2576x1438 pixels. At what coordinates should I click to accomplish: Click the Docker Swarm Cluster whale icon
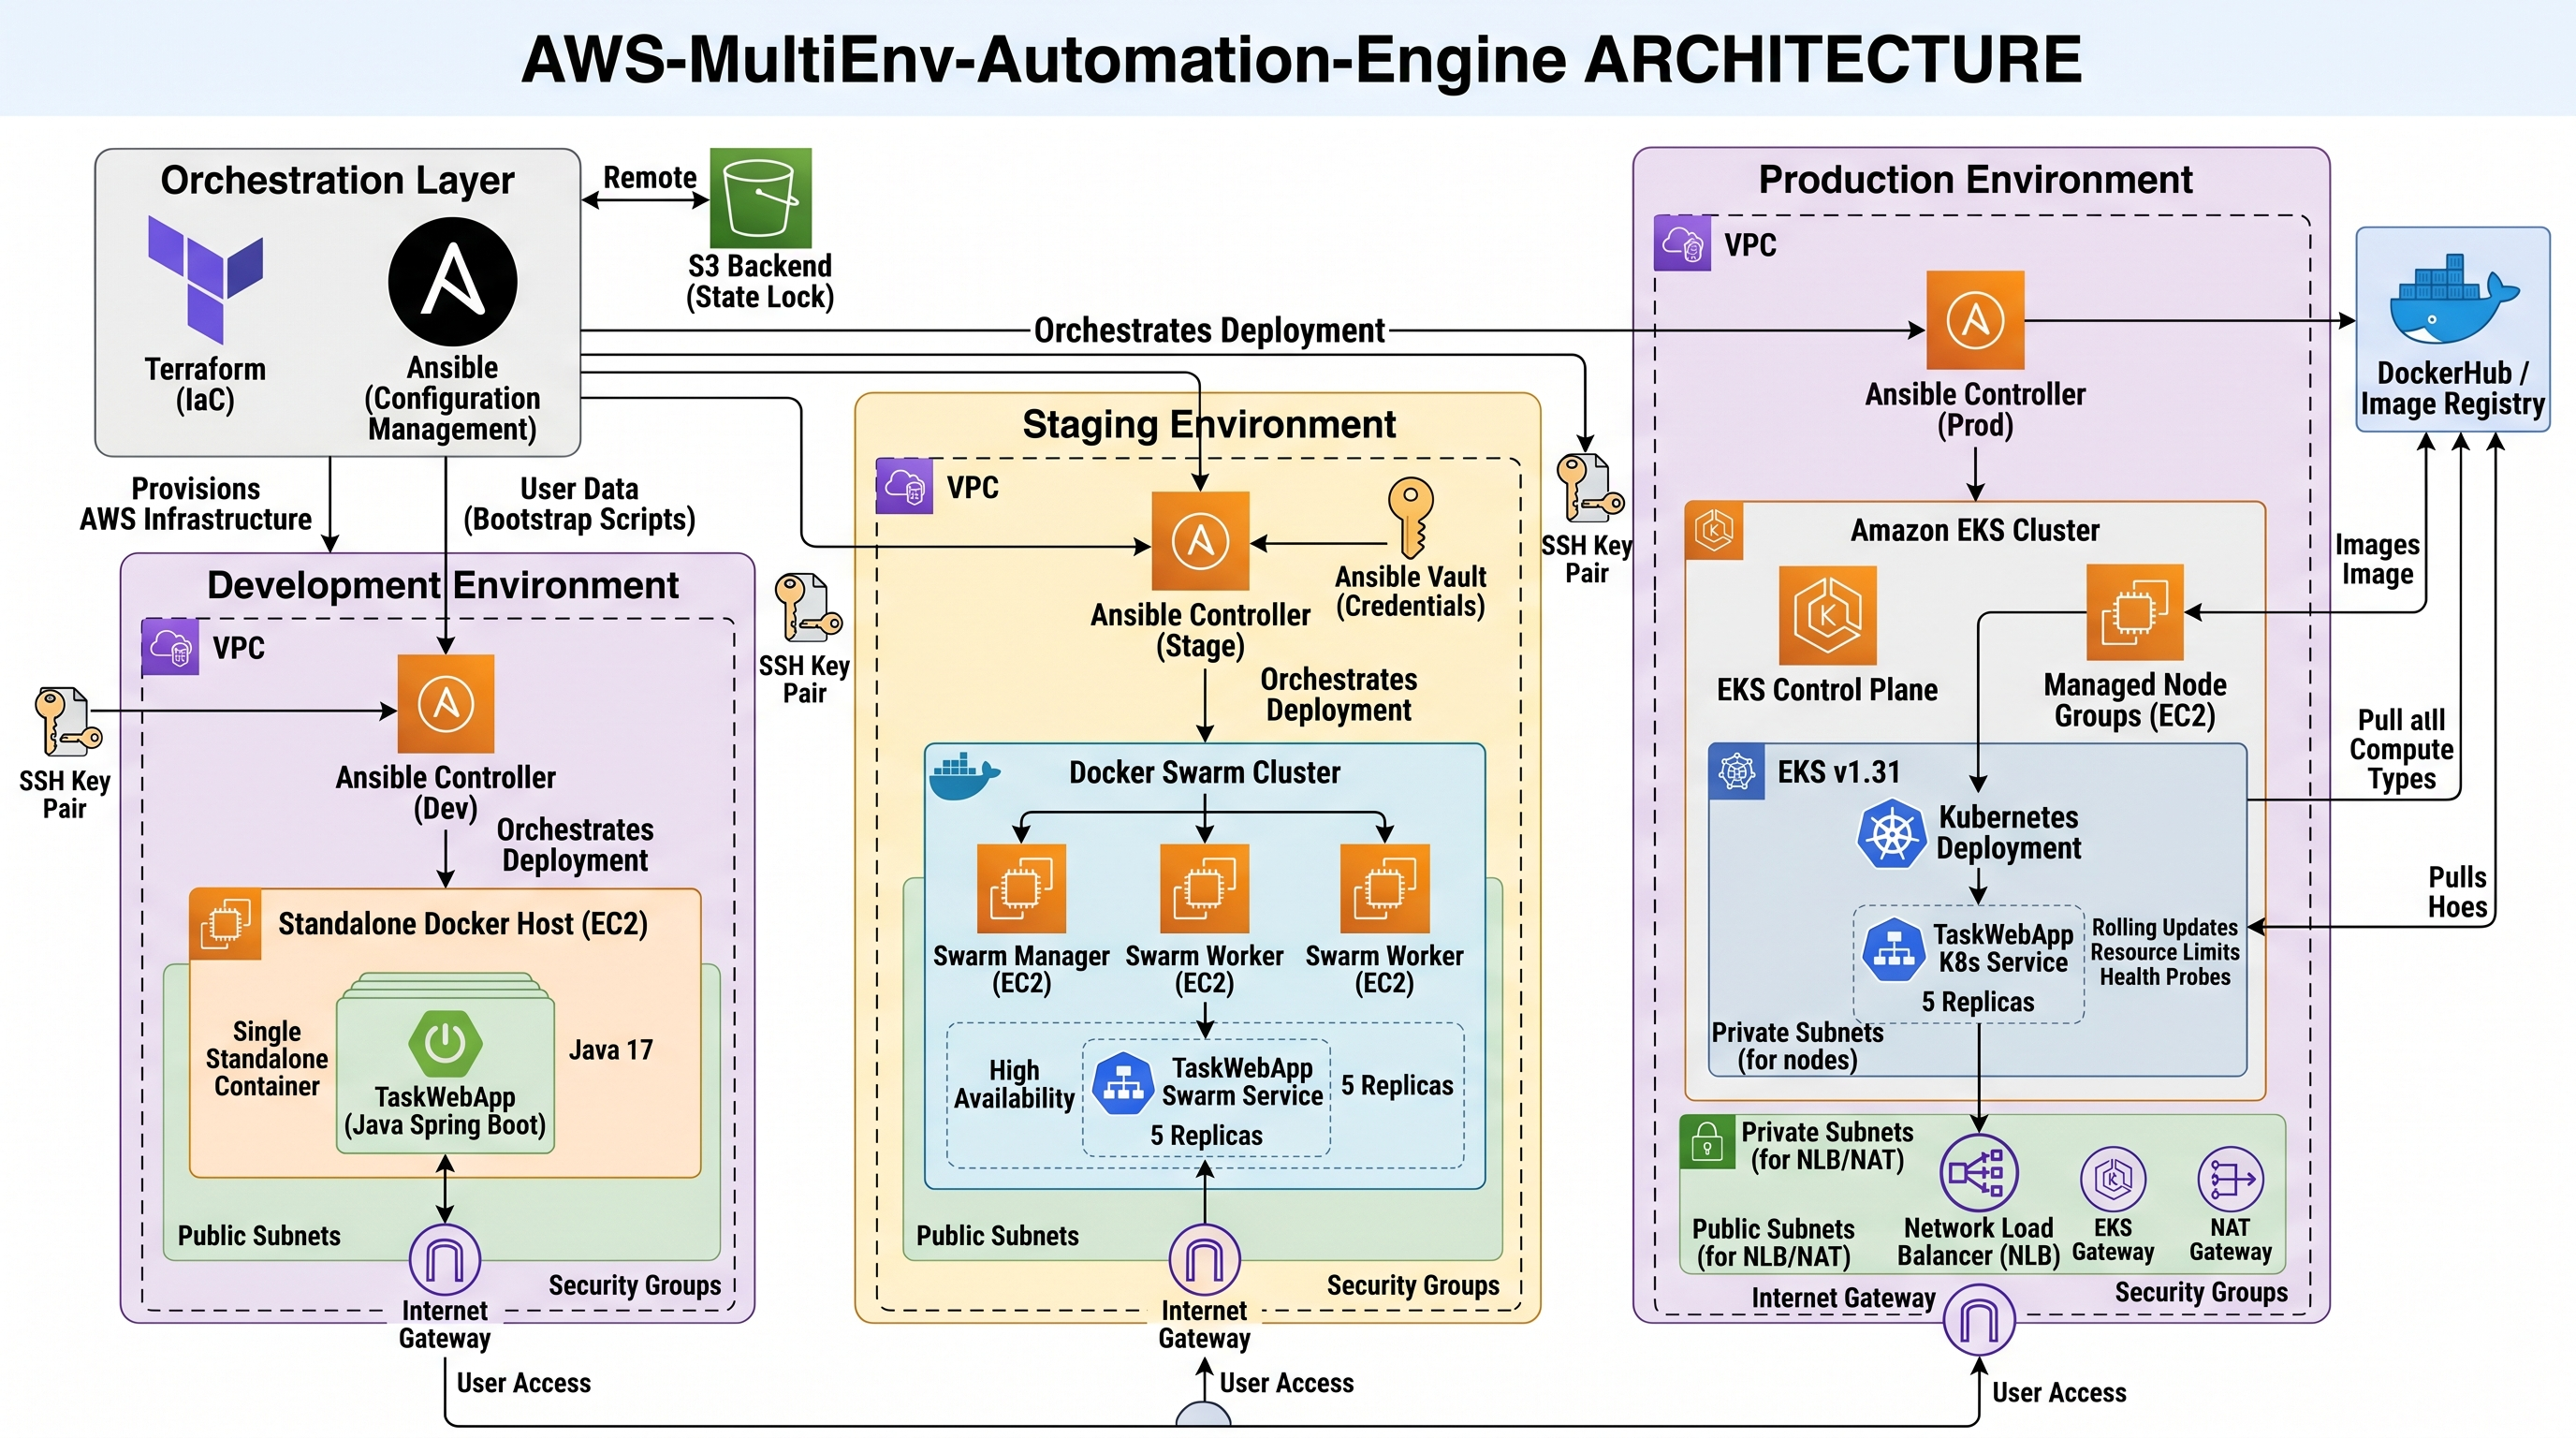click(x=965, y=776)
